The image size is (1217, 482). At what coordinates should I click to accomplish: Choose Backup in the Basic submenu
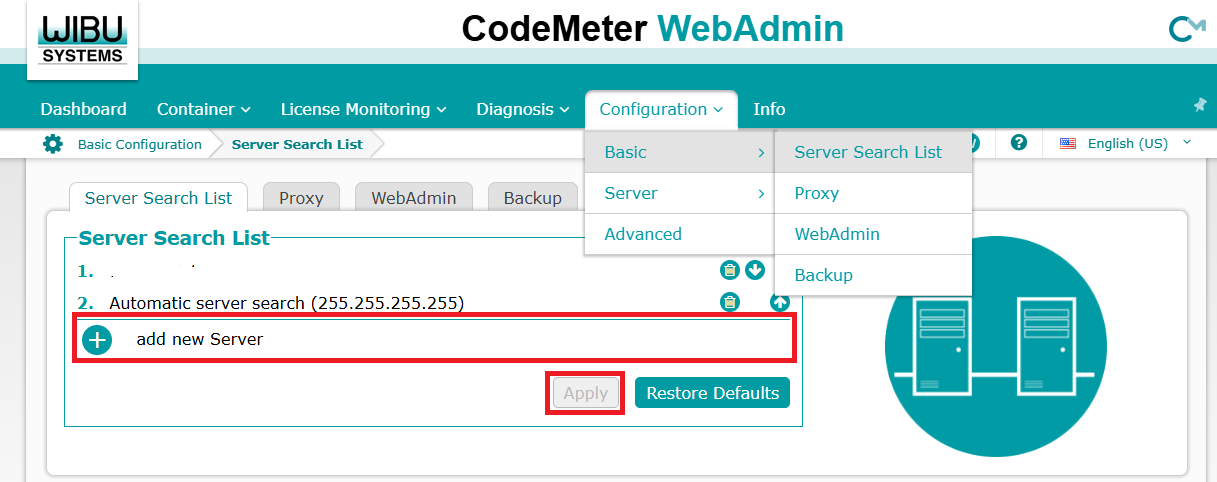pyautogui.click(x=873, y=275)
